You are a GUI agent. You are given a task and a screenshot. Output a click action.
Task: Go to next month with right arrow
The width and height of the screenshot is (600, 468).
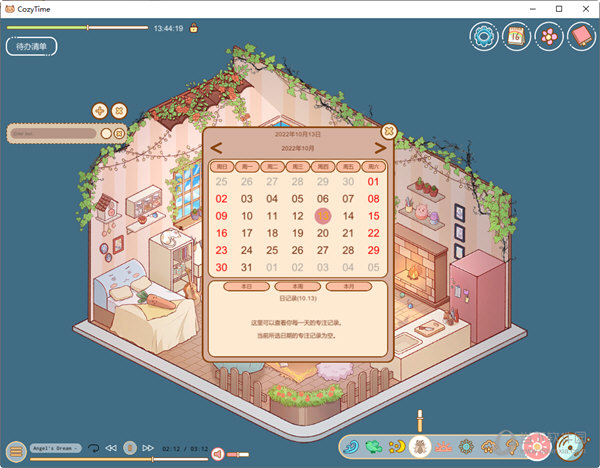point(379,147)
